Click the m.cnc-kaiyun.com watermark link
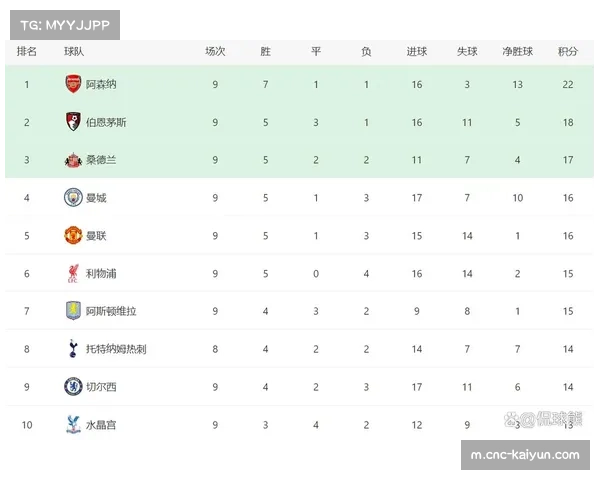 [x=524, y=455]
